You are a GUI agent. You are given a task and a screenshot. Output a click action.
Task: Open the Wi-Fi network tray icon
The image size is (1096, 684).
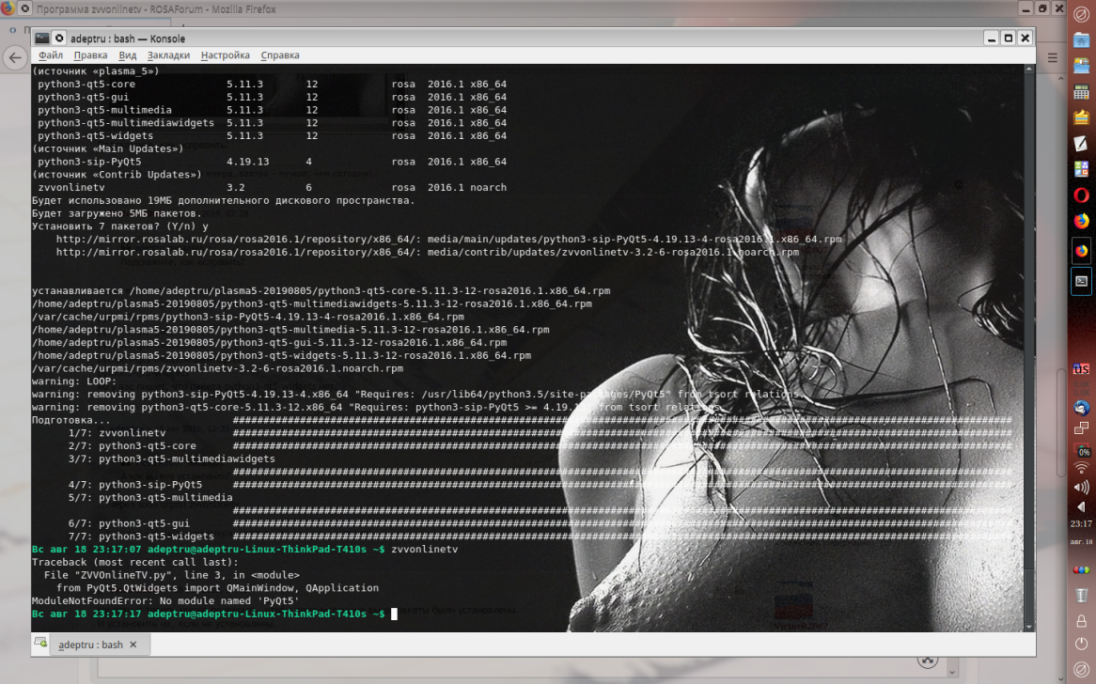pyautogui.click(x=1081, y=468)
